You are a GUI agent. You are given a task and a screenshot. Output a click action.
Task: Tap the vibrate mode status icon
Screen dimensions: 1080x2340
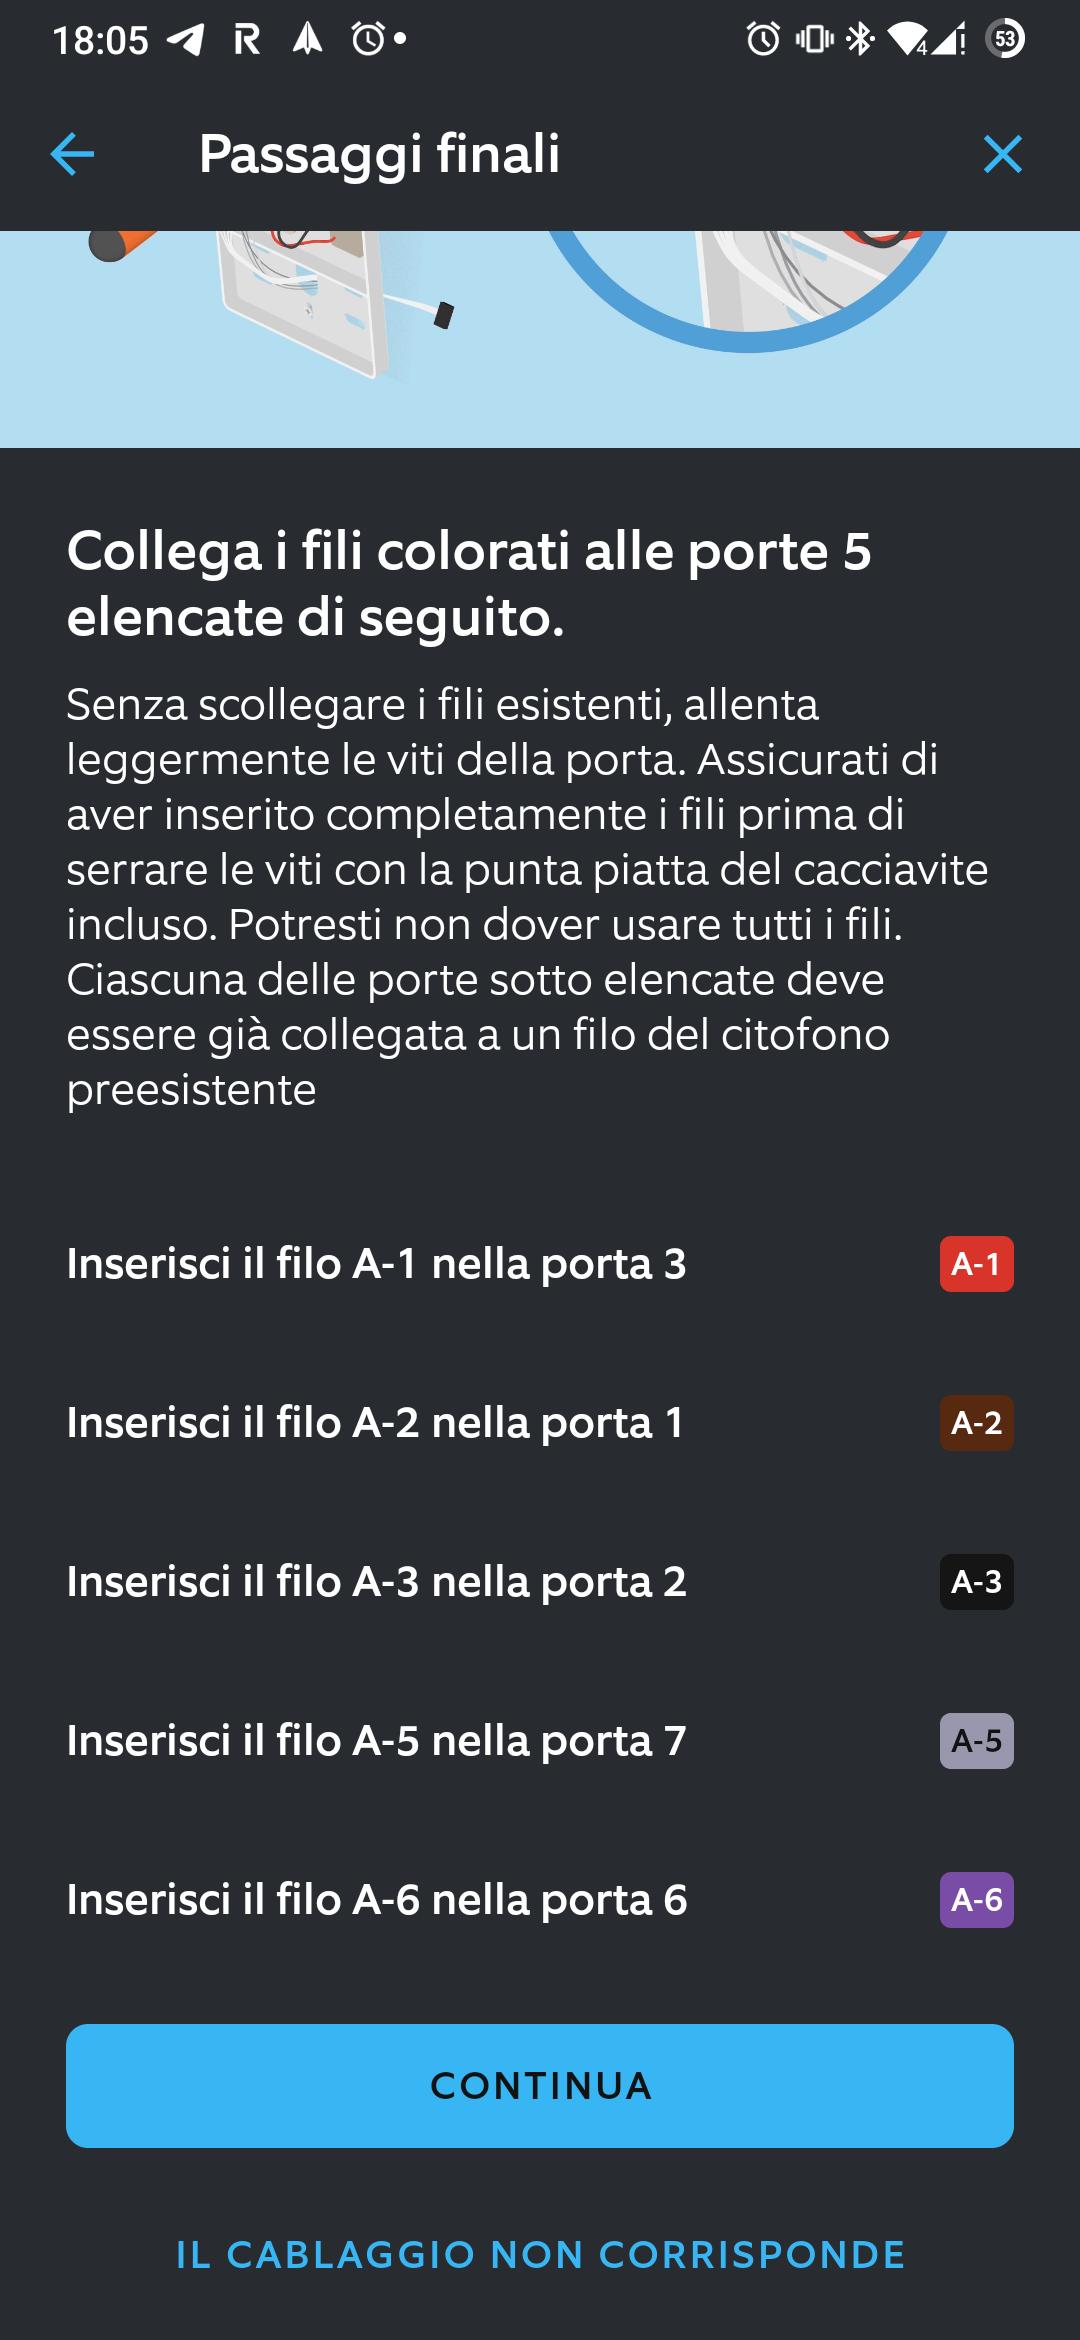pos(814,40)
